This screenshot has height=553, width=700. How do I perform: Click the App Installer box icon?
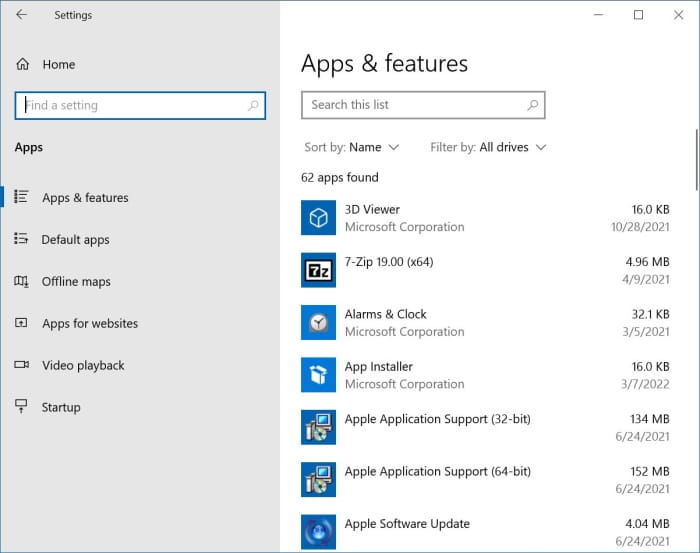(x=318, y=375)
